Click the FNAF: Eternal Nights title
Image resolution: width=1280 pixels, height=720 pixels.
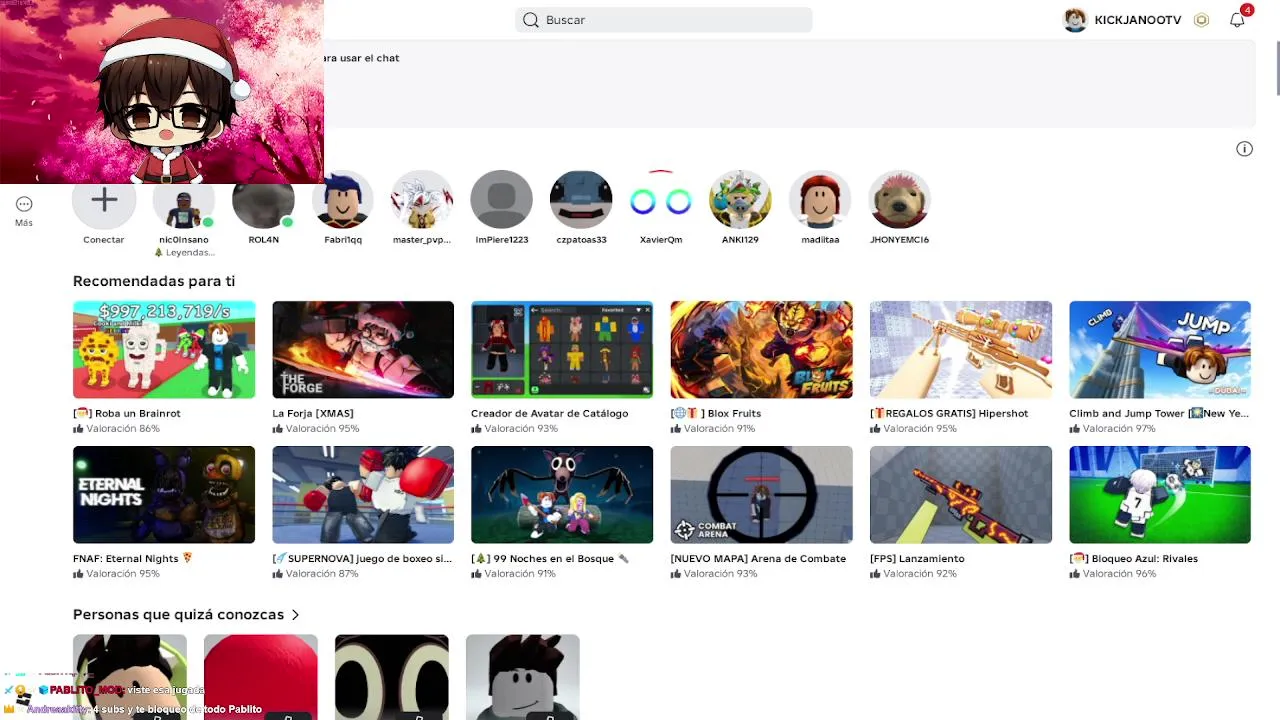pyautogui.click(x=133, y=558)
